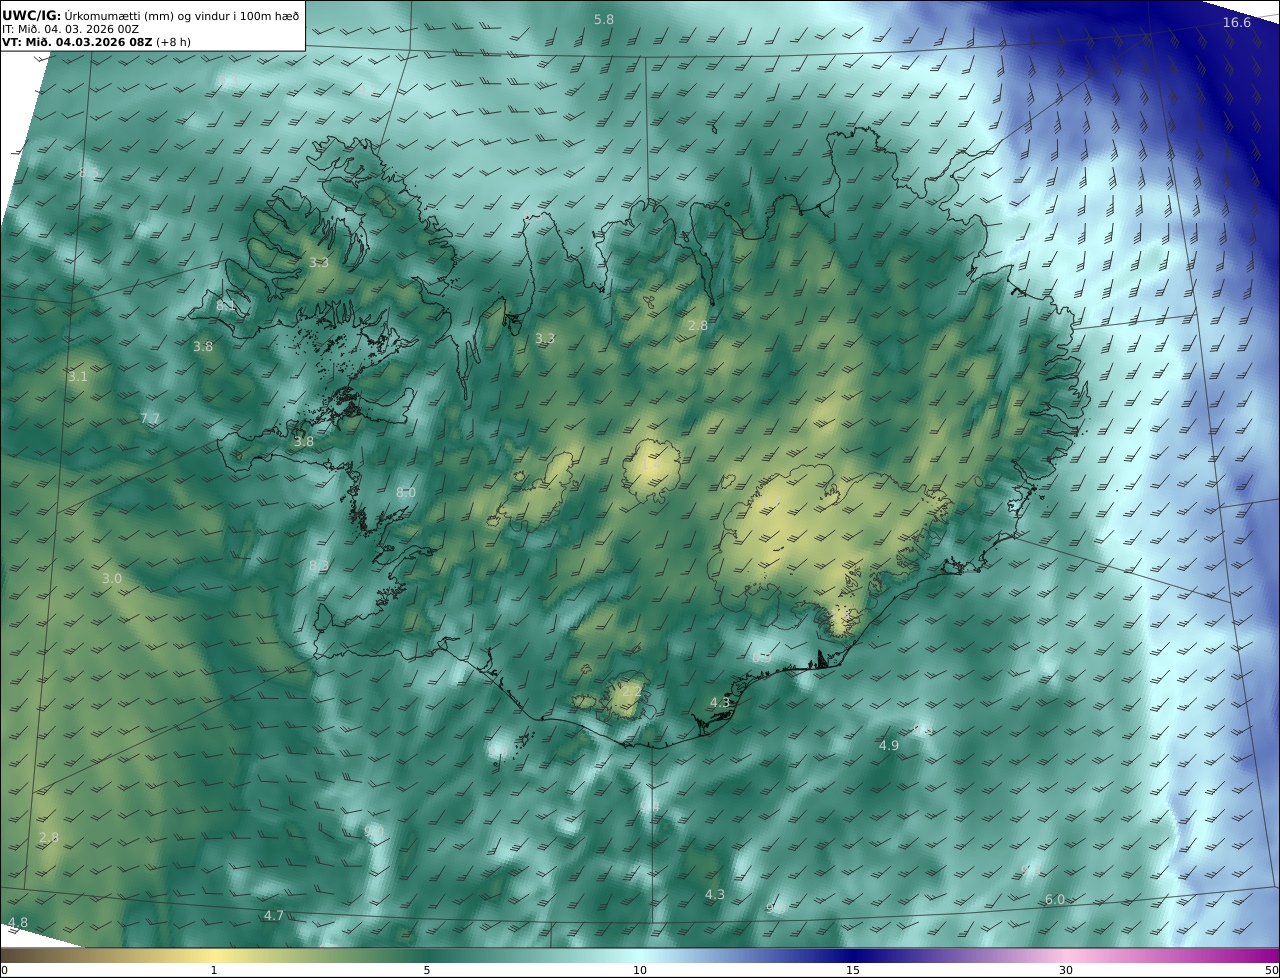The width and height of the screenshot is (1280, 978).
Task: Click the 8.3 value label
Action: [318, 566]
